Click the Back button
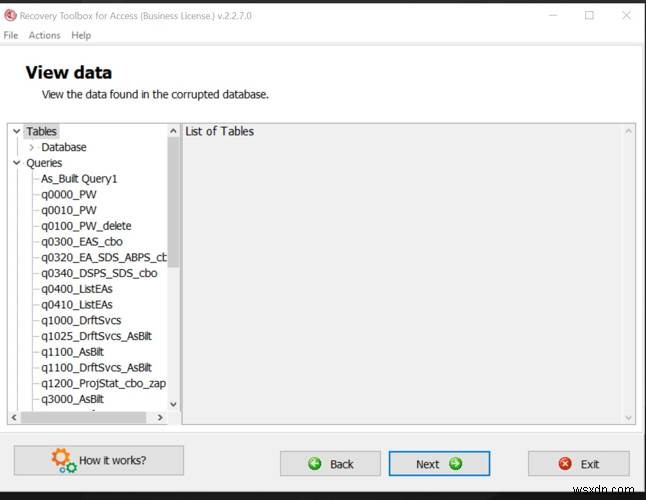This screenshot has width=646, height=500. coord(330,464)
